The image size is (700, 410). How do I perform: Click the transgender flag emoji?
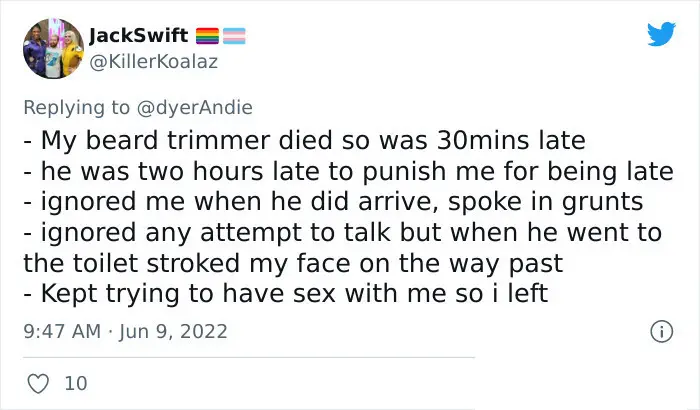(x=234, y=36)
